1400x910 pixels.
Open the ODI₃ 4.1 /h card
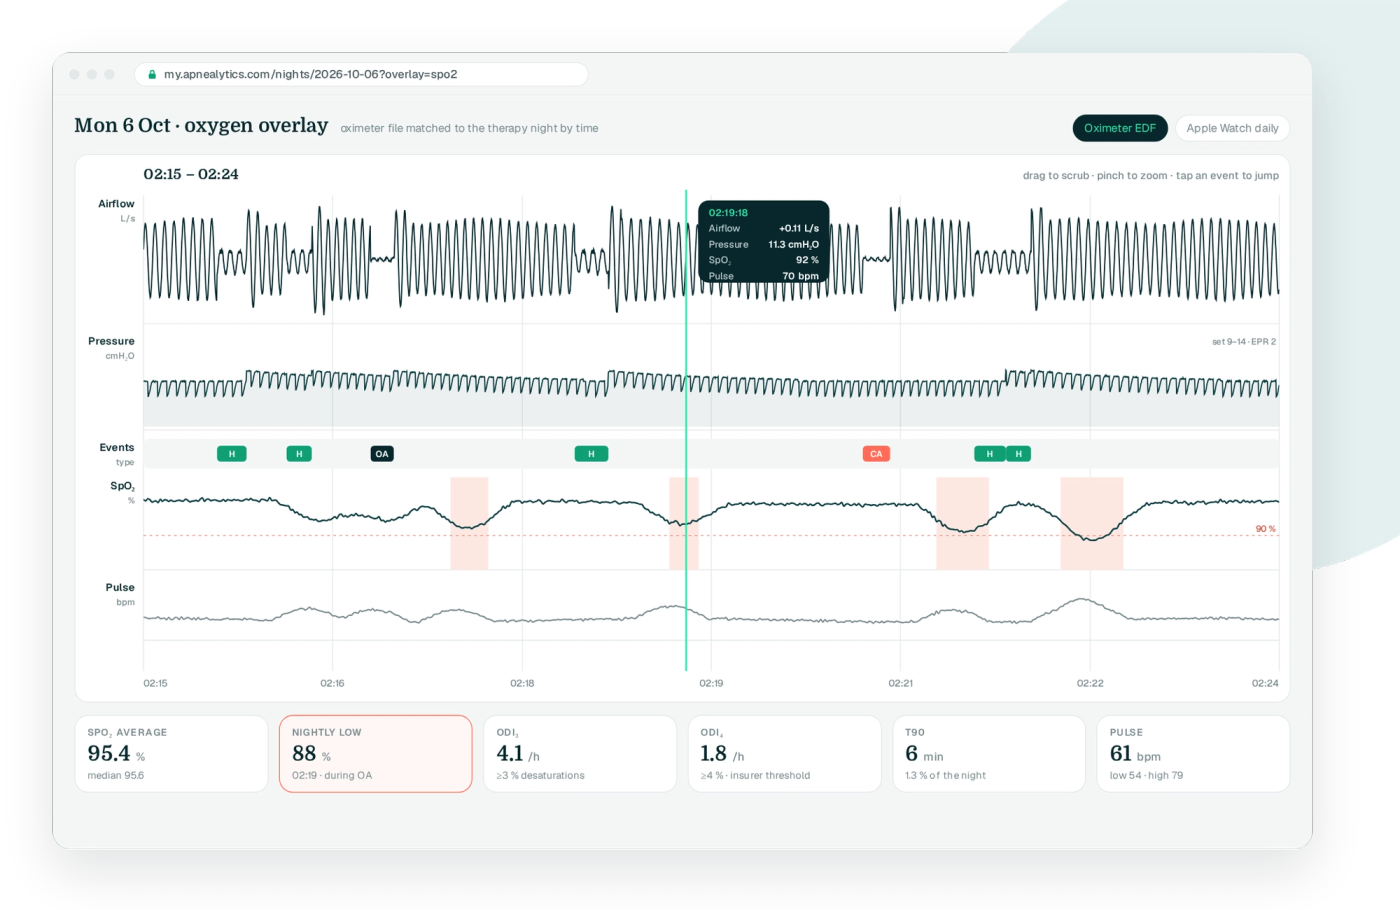point(580,754)
